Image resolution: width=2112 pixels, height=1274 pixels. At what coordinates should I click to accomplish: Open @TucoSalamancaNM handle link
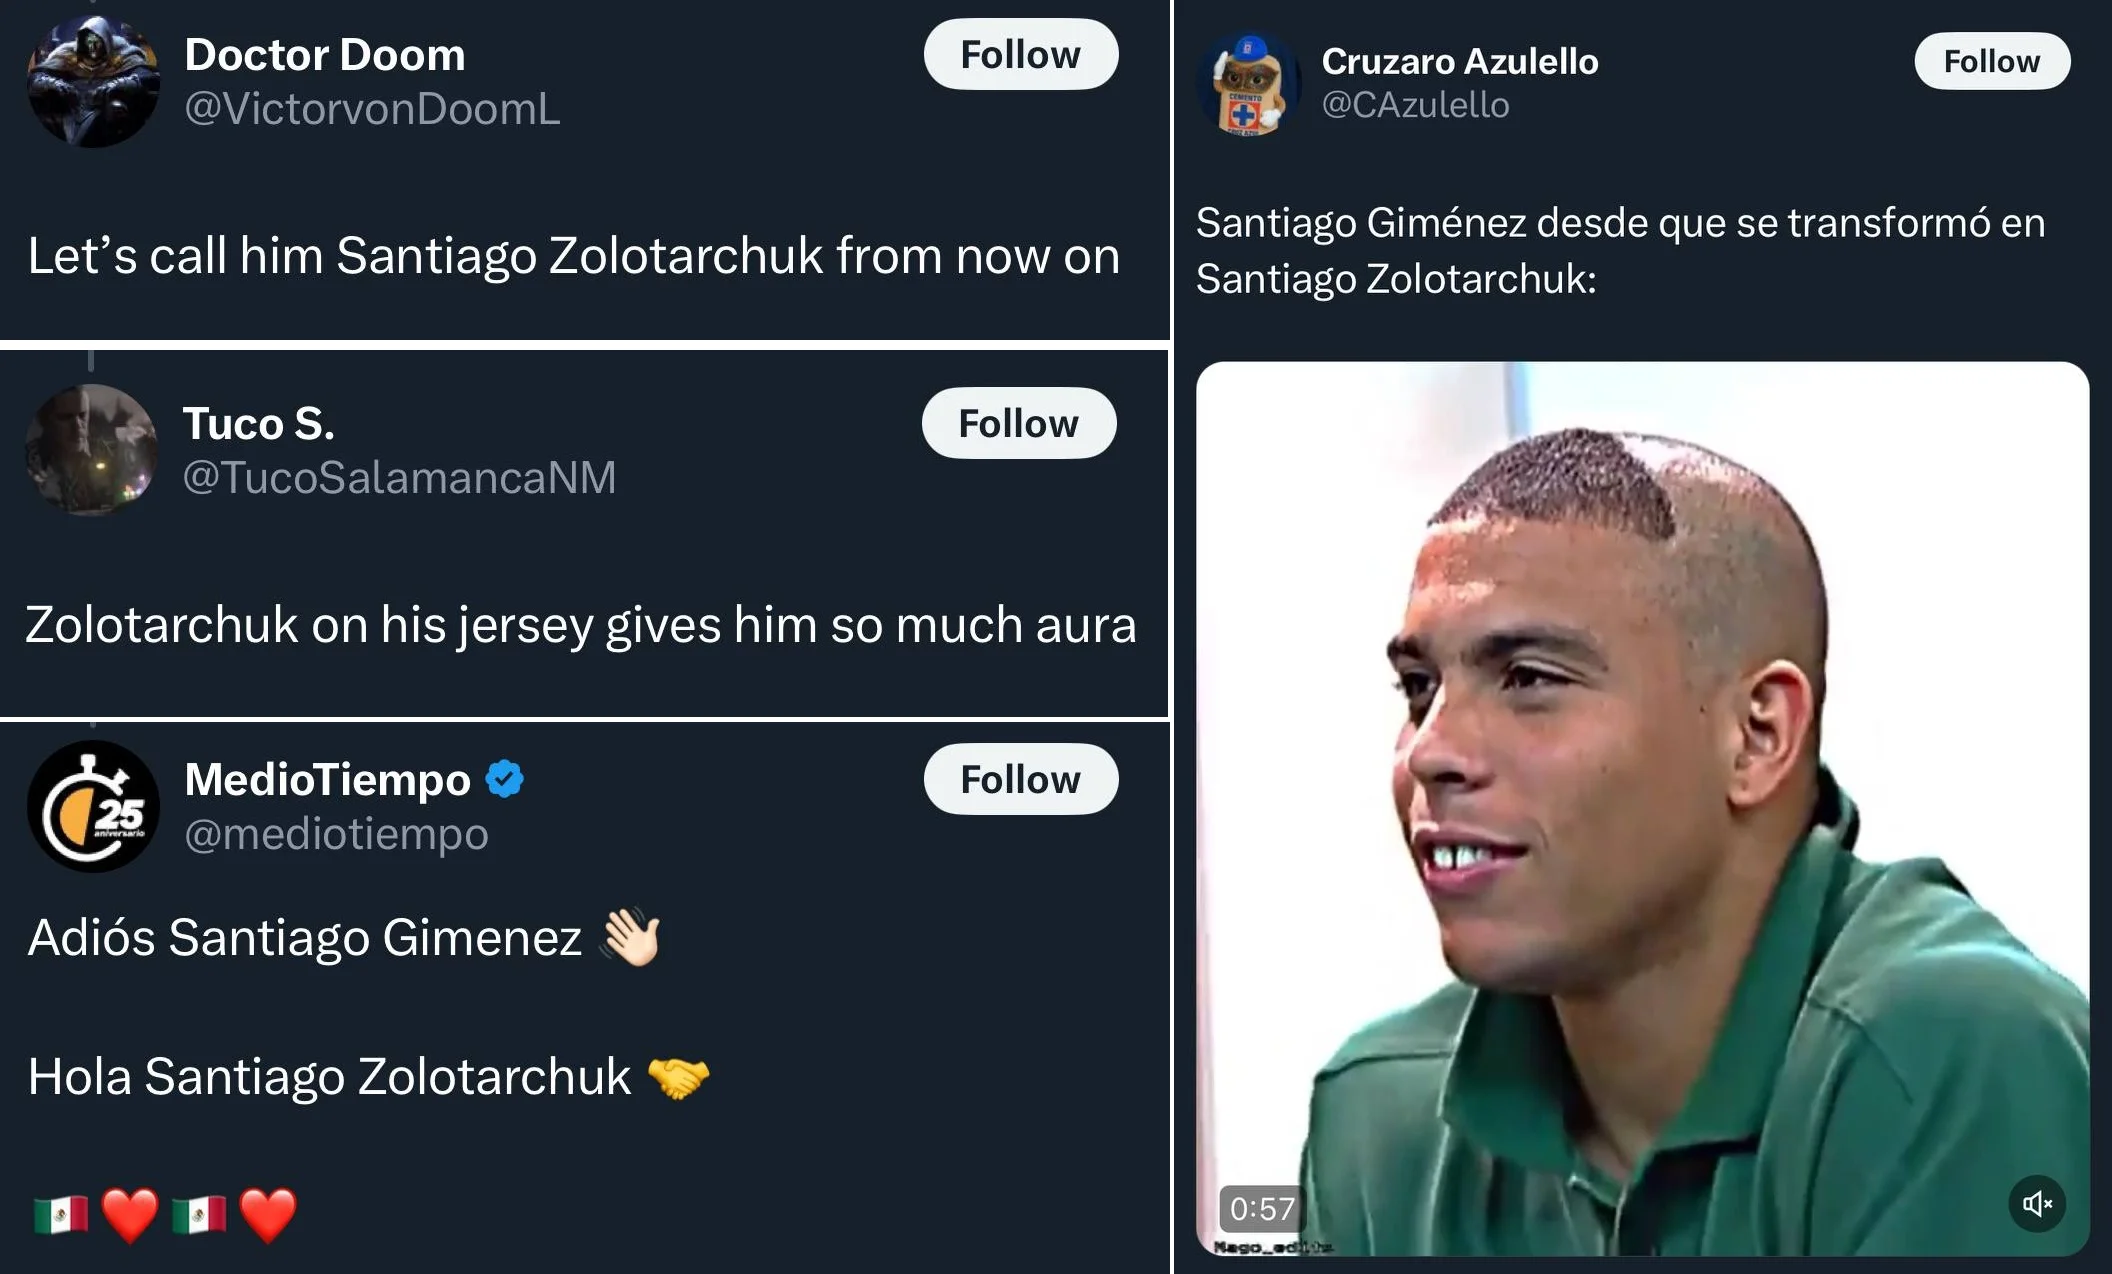pos(399,477)
